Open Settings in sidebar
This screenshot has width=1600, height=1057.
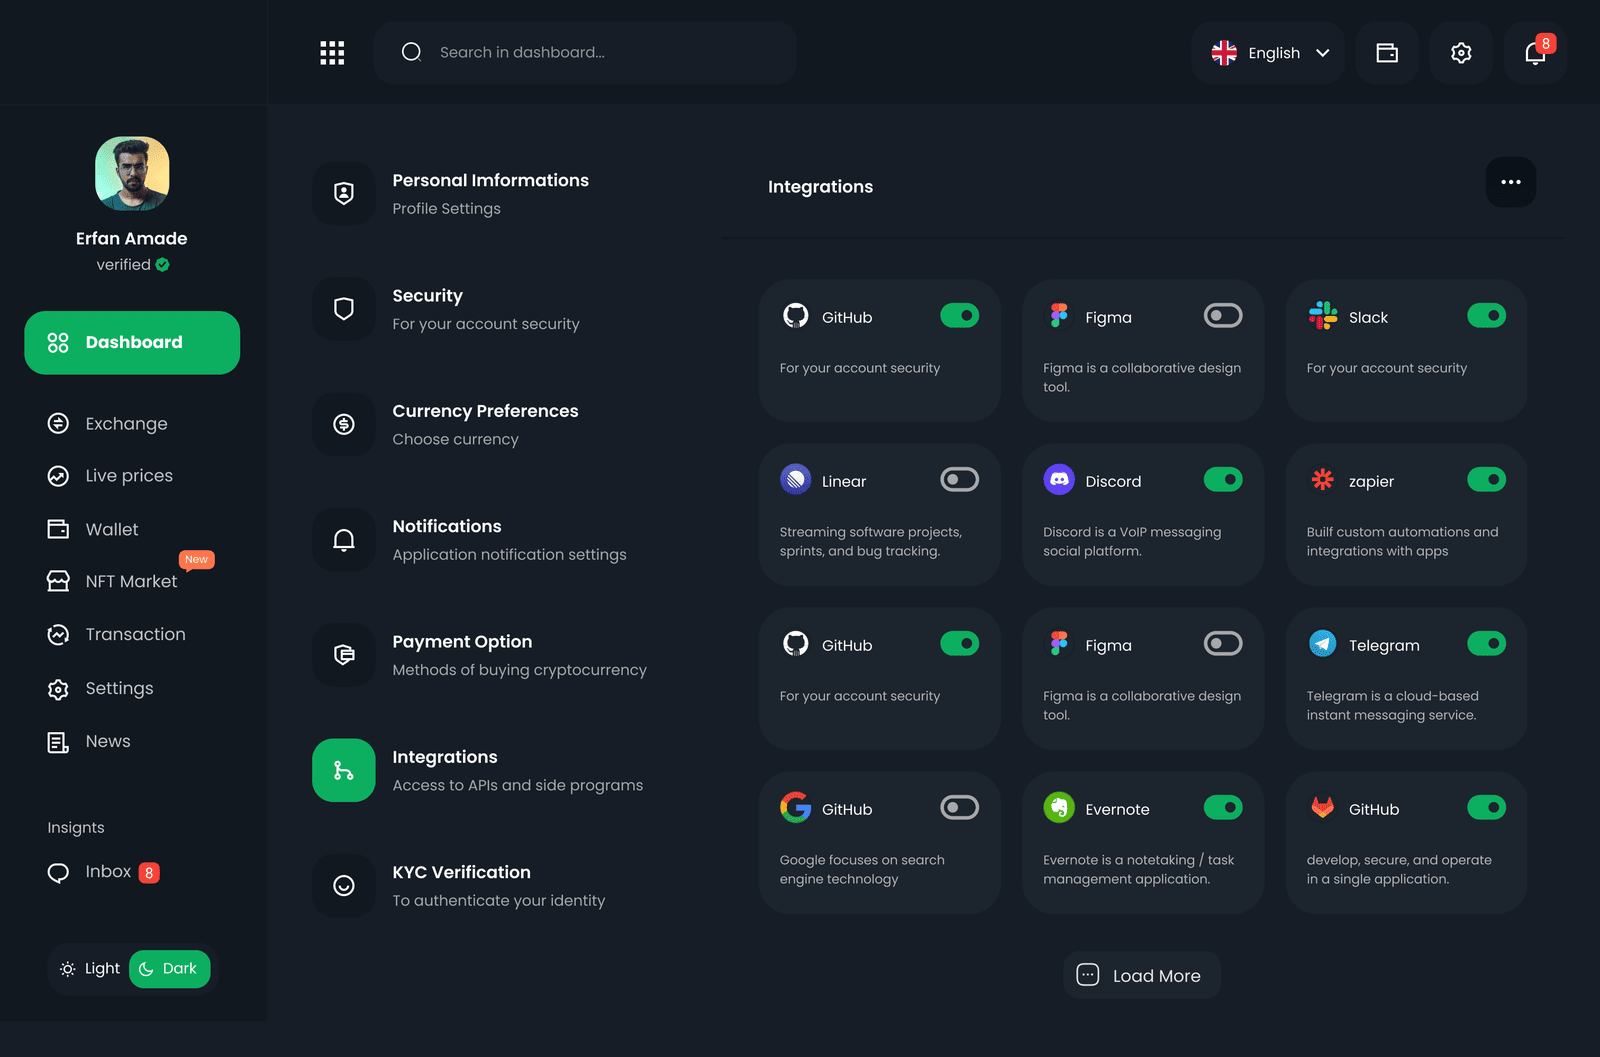[100, 688]
